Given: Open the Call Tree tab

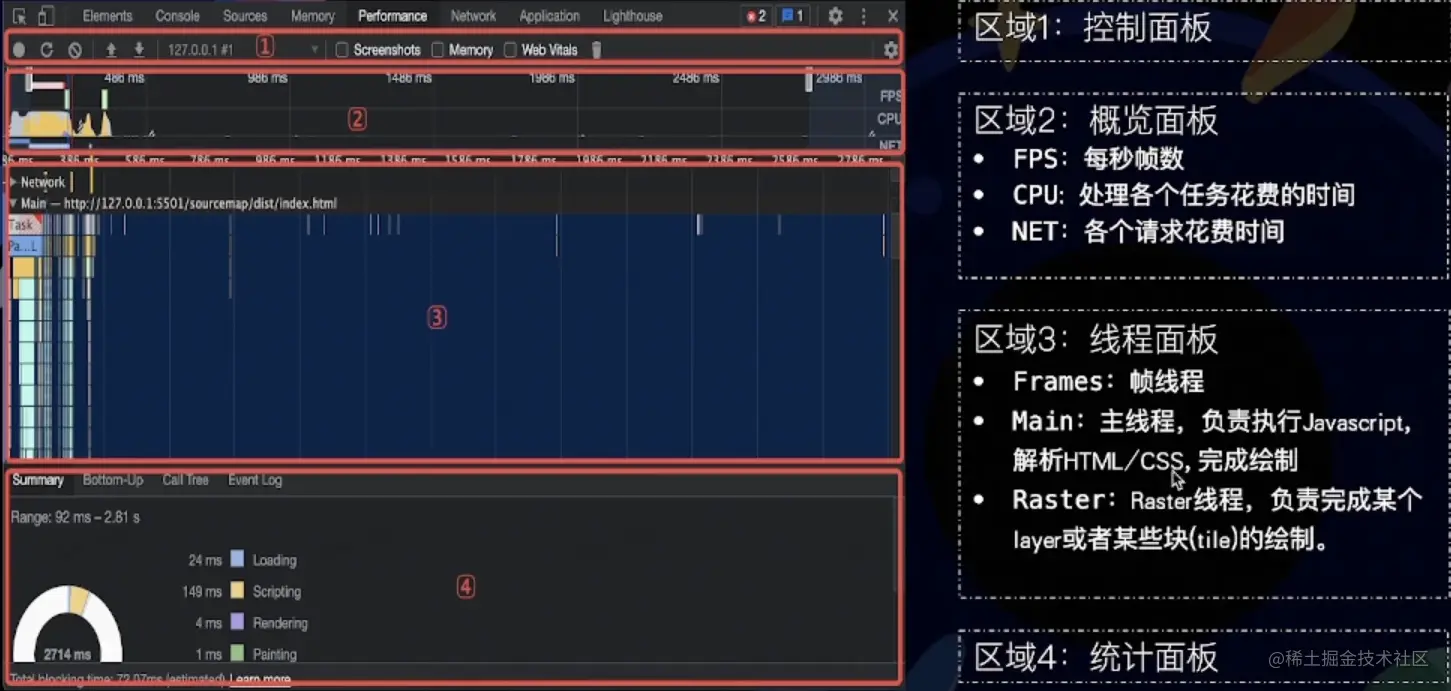Looking at the screenshot, I should coord(185,480).
